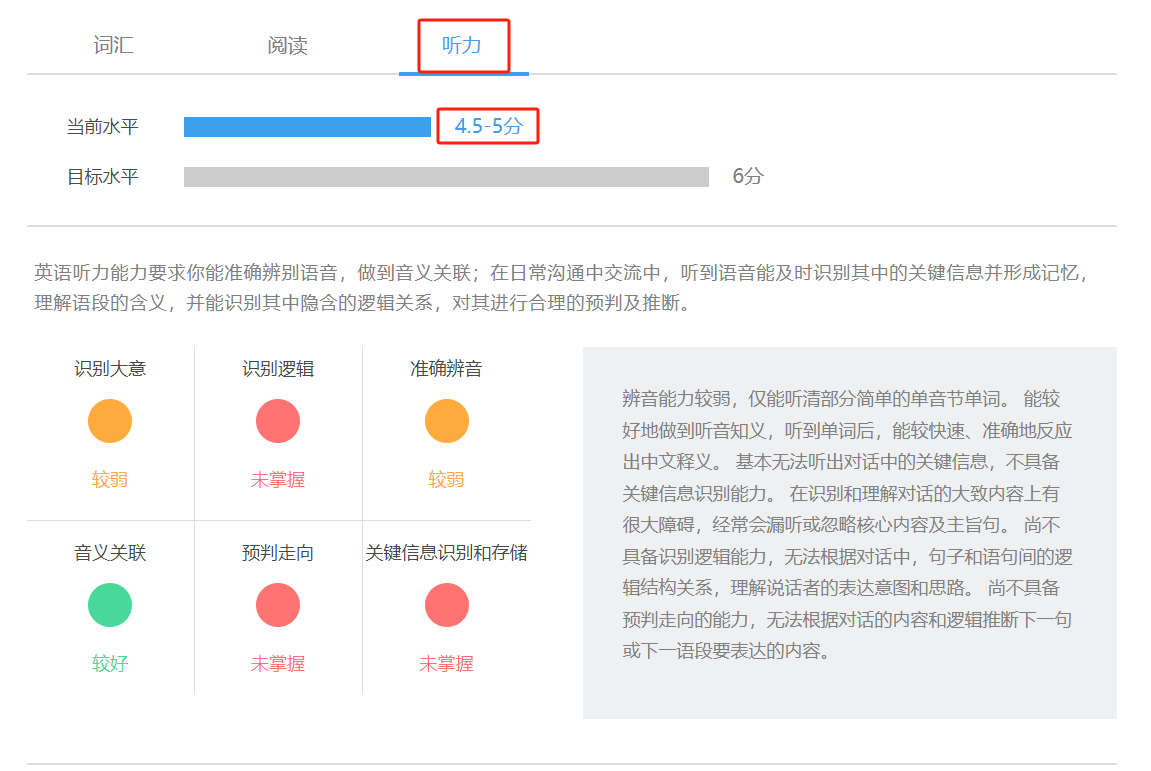Toggle the 较弱 label under 识别大意
The width and height of the screenshot is (1151, 771).
click(x=109, y=478)
